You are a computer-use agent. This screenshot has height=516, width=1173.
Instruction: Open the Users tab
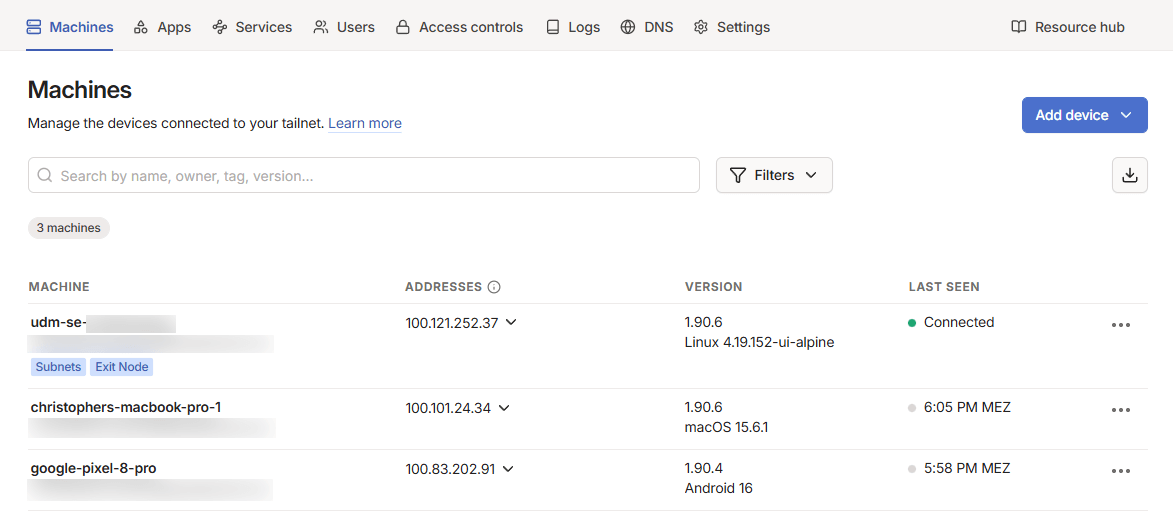344,27
